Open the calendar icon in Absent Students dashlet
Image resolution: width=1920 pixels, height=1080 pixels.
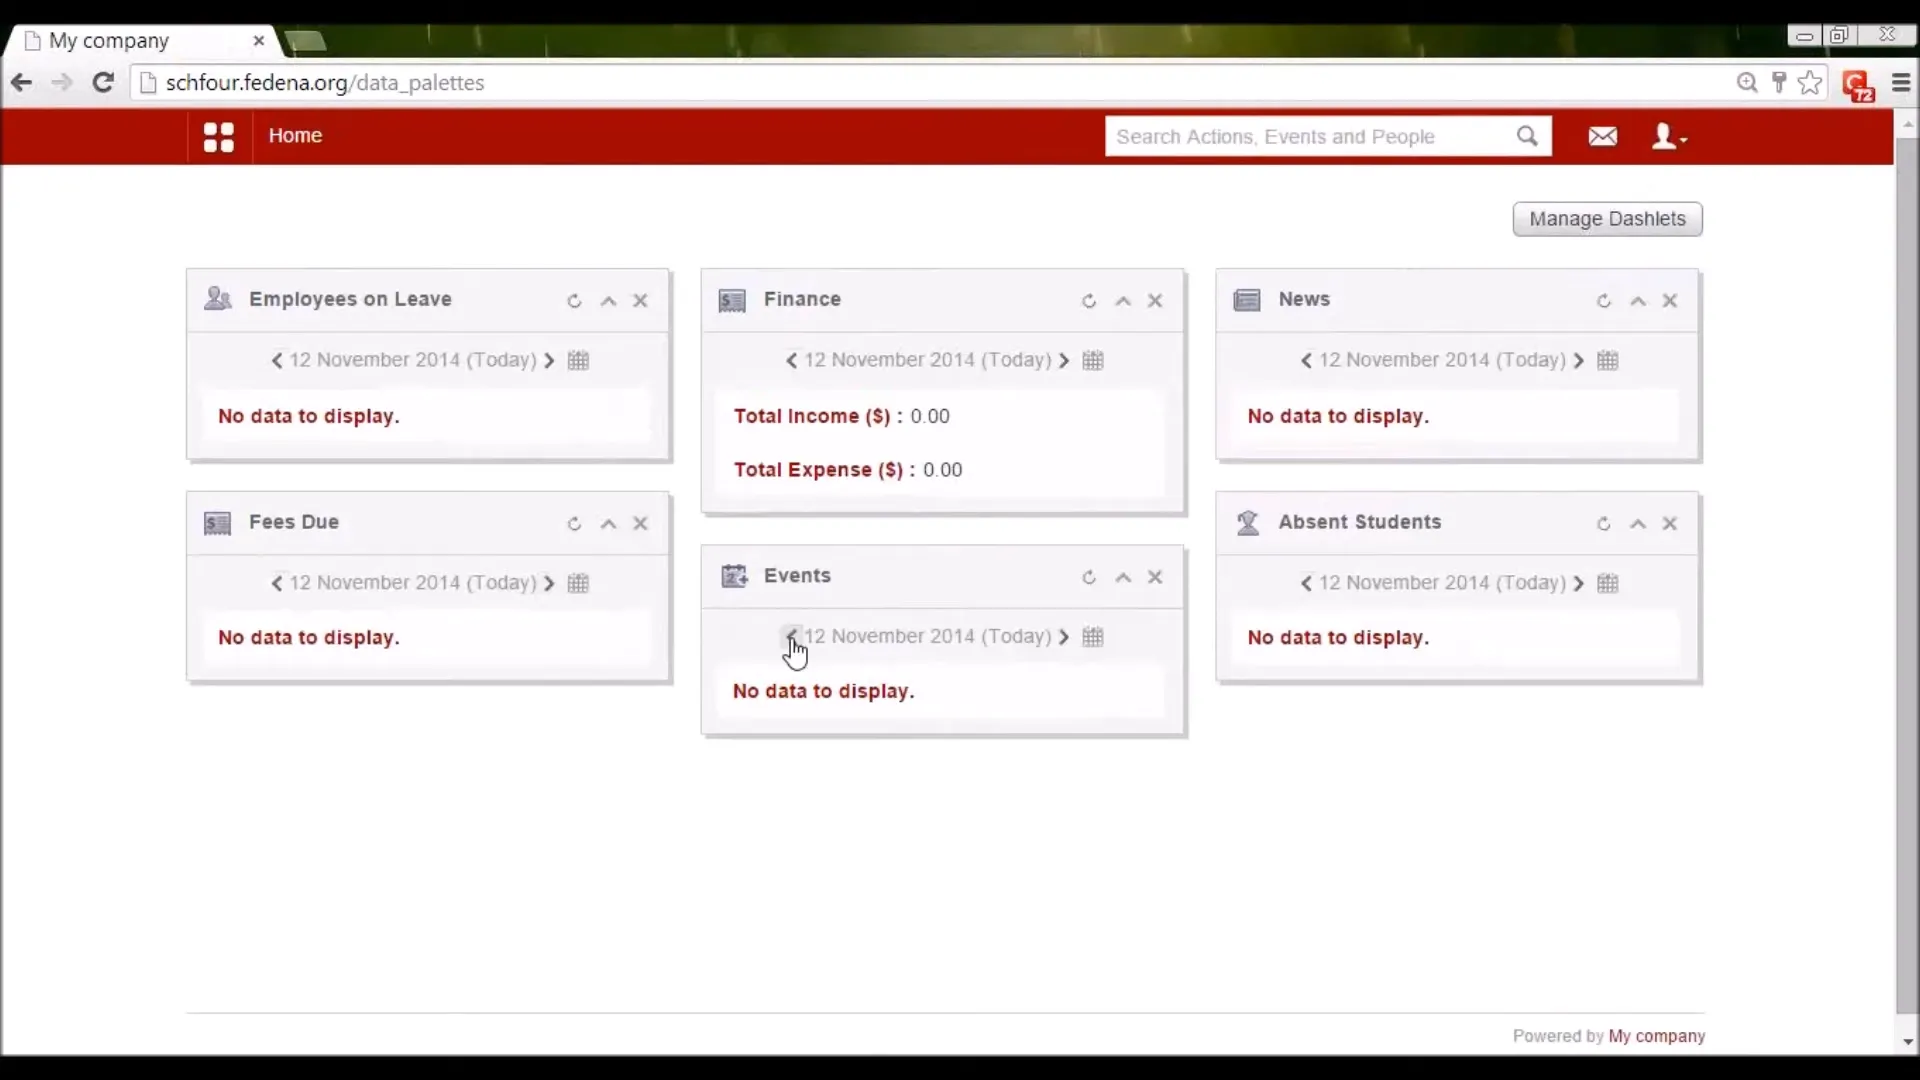1608,583
